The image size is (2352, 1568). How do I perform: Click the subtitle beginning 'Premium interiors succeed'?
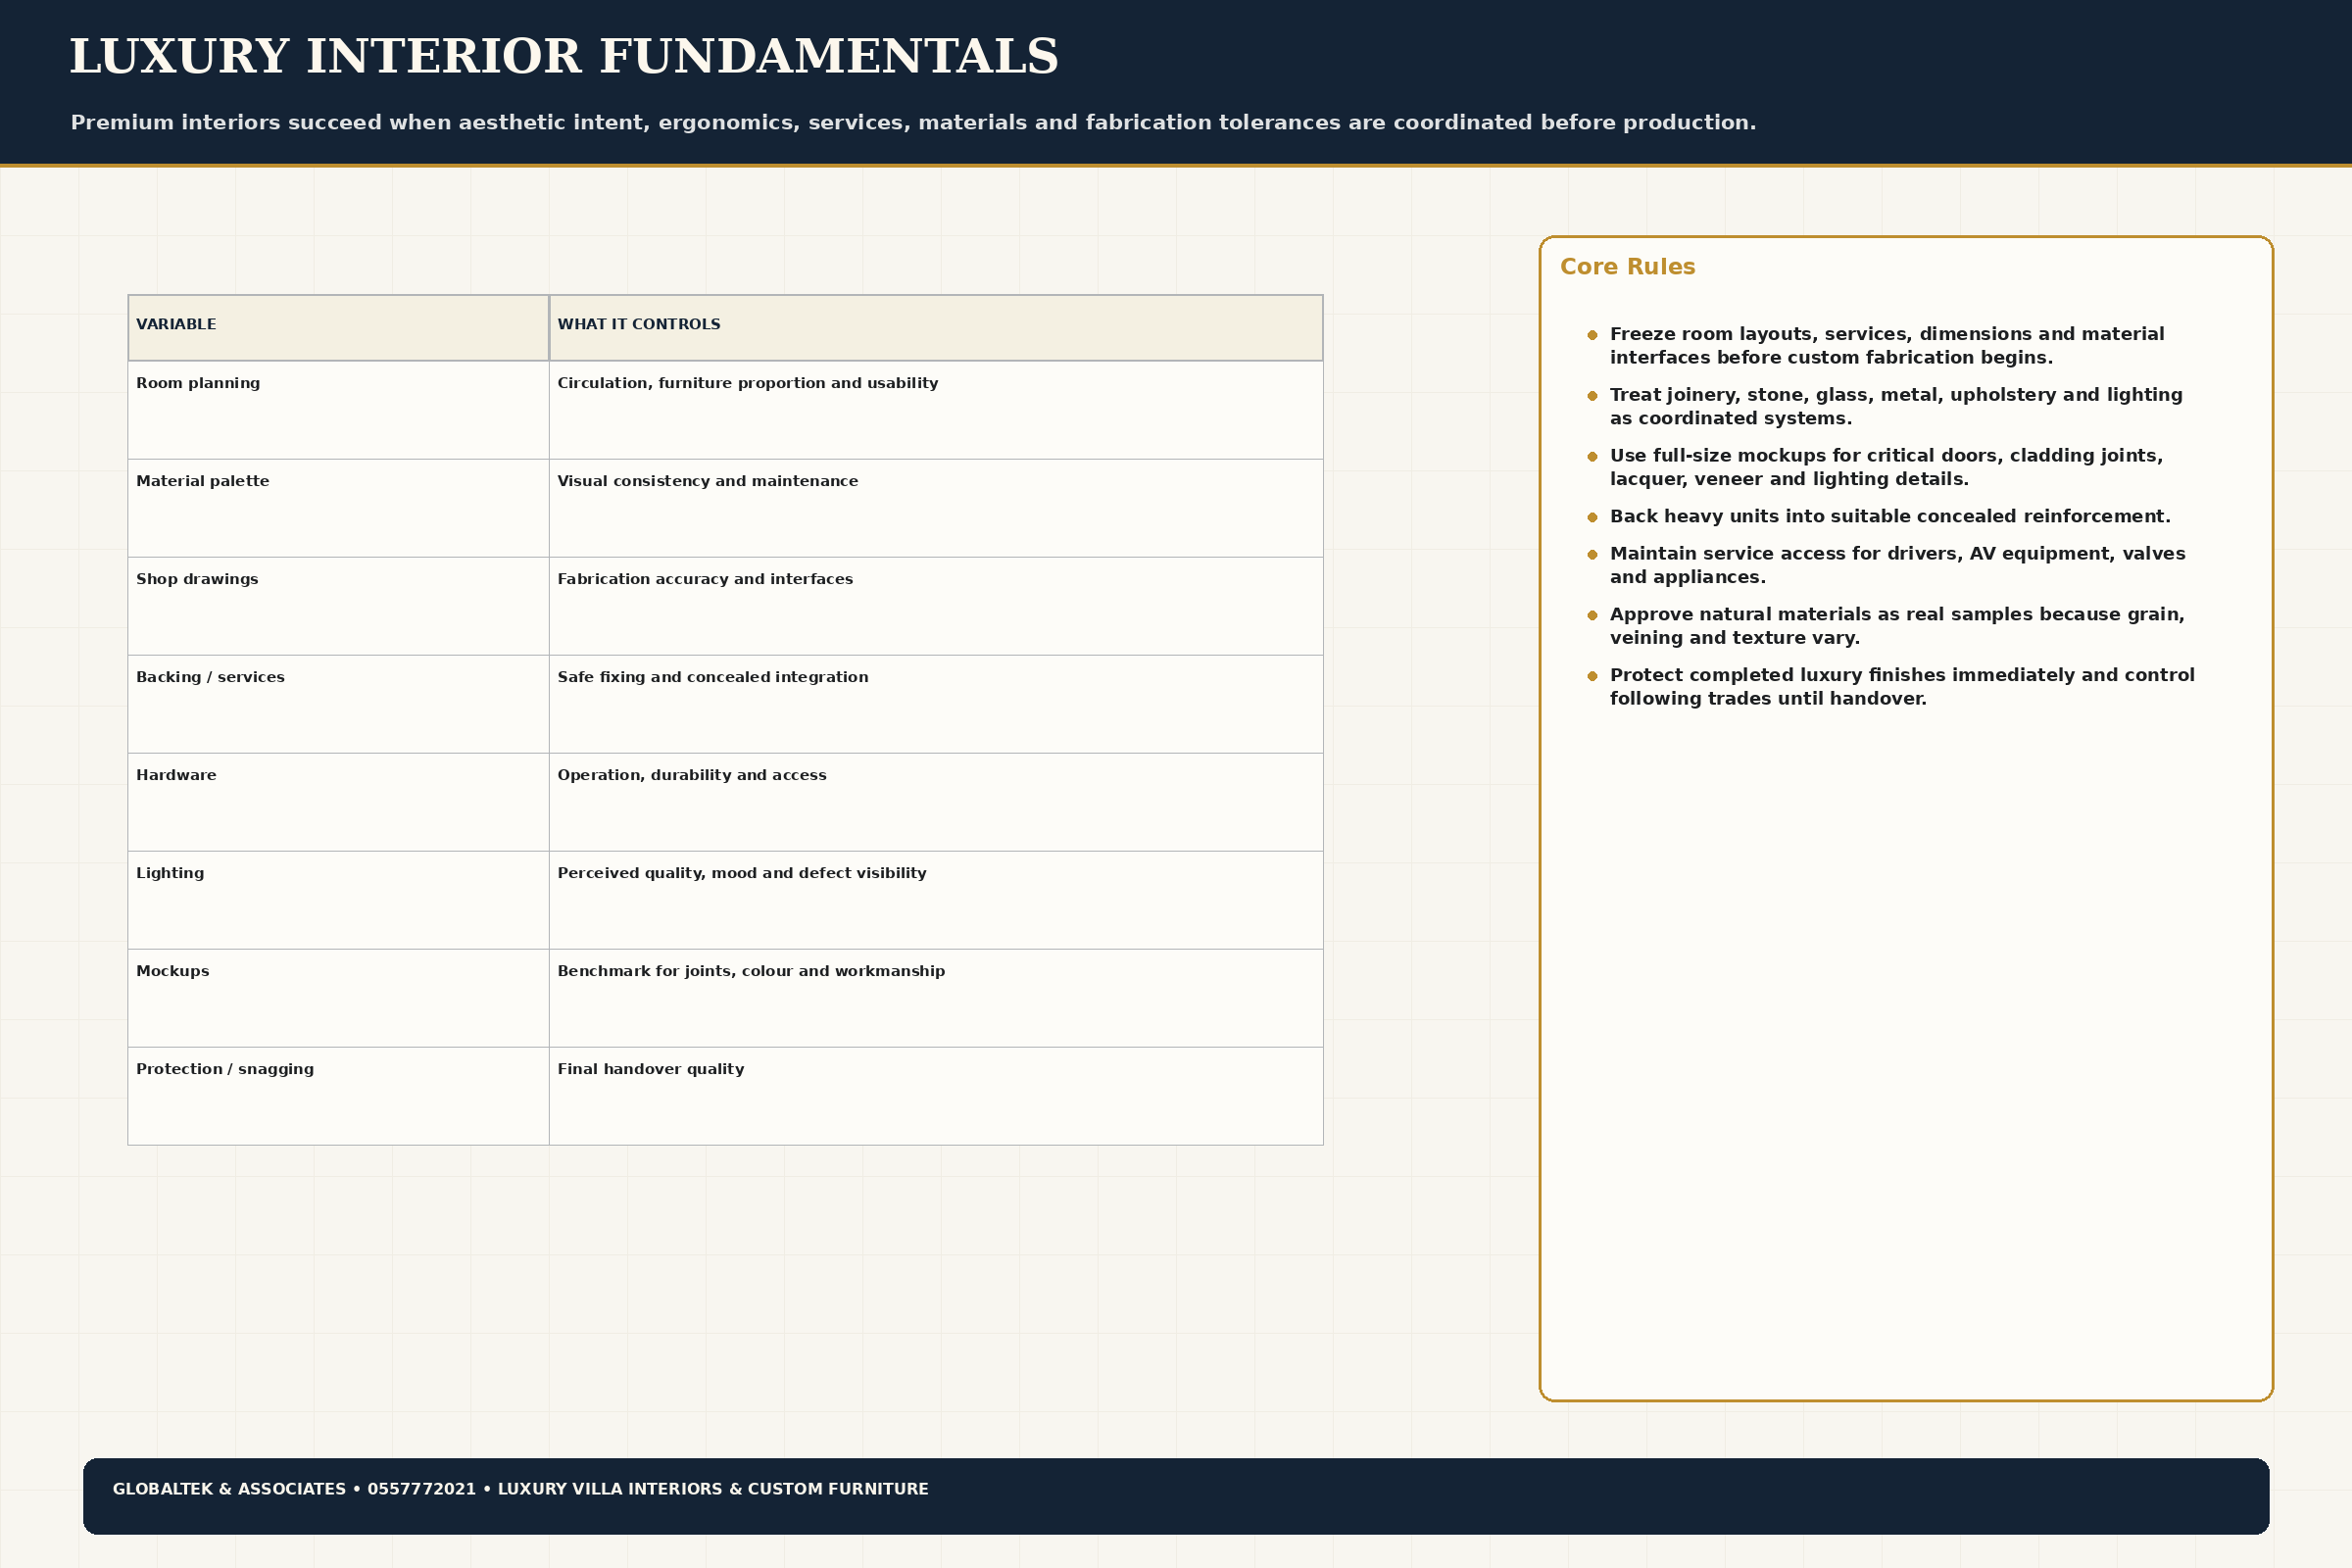pyautogui.click(x=913, y=123)
